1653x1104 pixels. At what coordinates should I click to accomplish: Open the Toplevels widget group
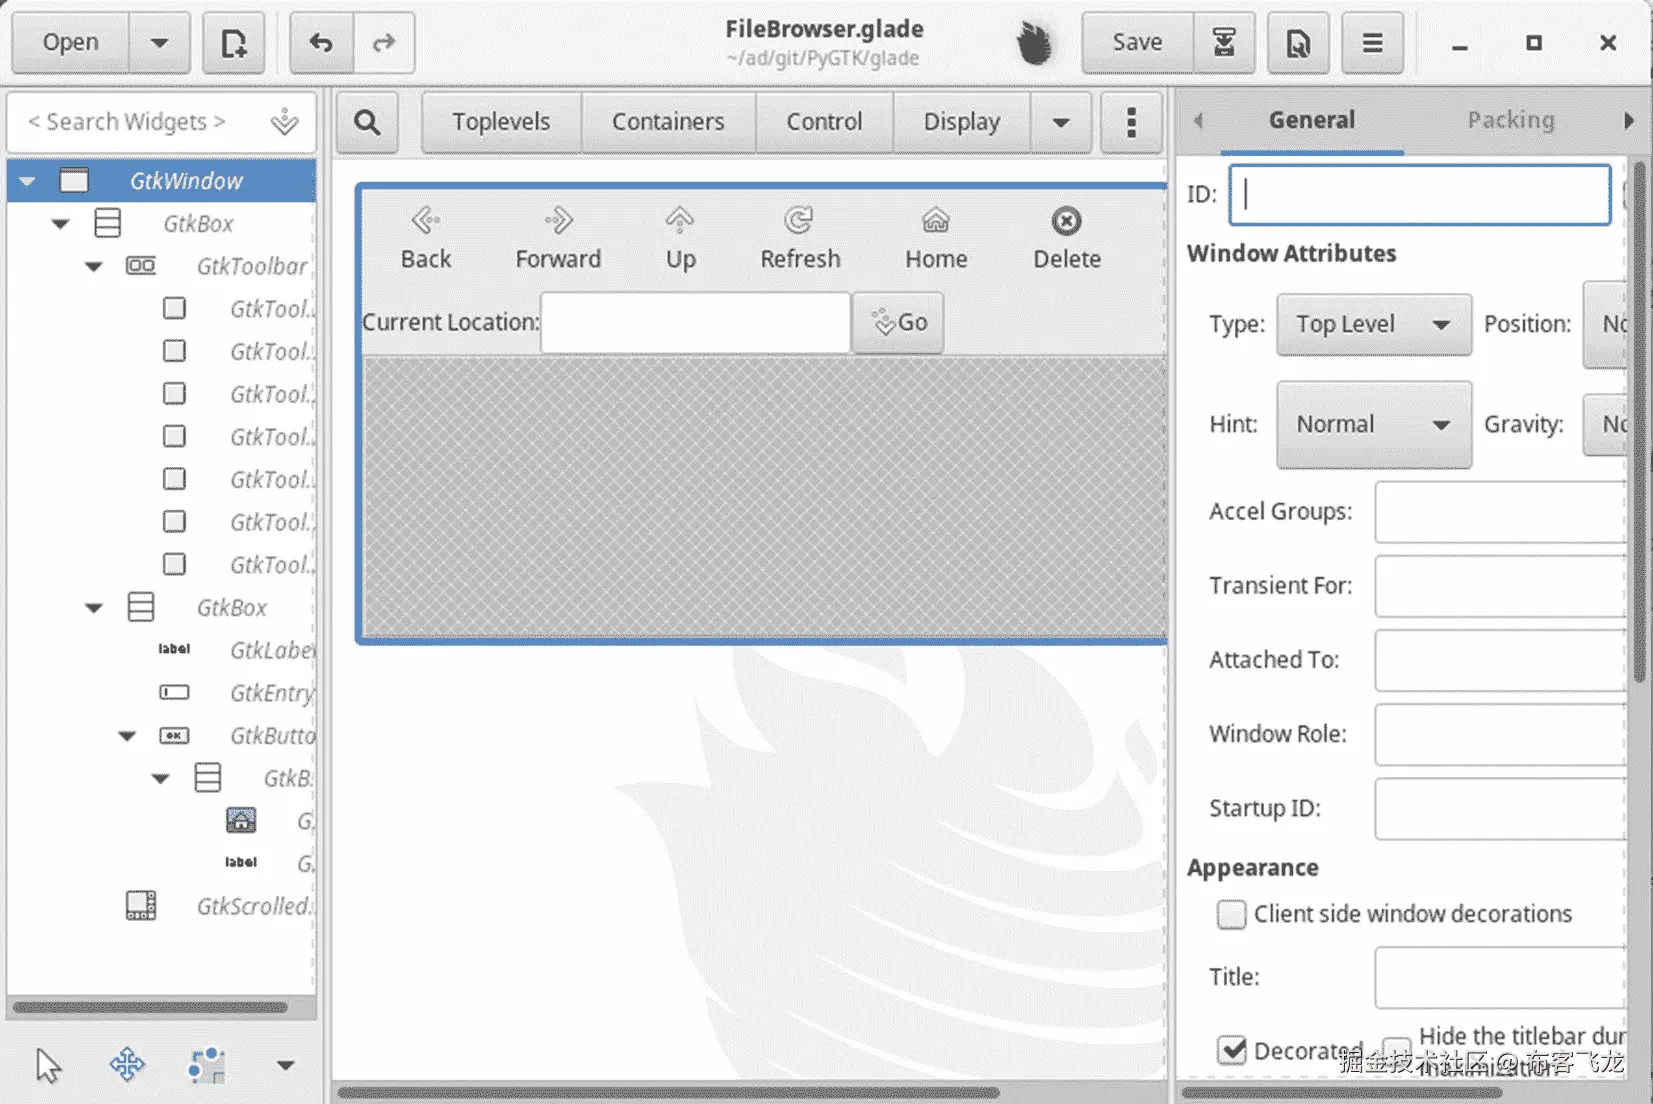point(501,122)
